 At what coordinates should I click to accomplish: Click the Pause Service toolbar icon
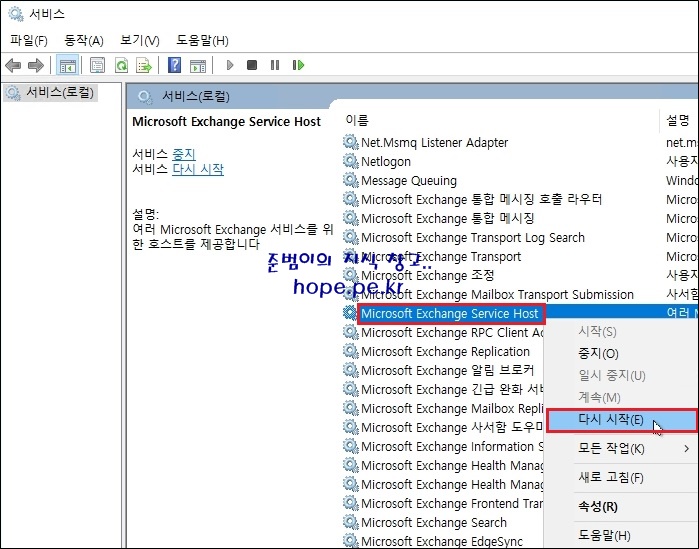275,66
